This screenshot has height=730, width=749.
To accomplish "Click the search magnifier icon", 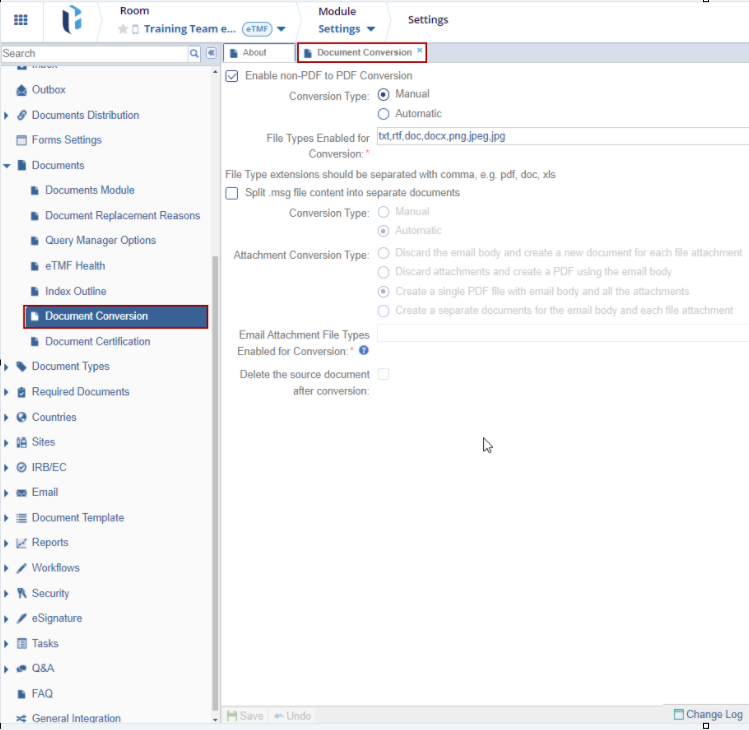I will tap(194, 53).
